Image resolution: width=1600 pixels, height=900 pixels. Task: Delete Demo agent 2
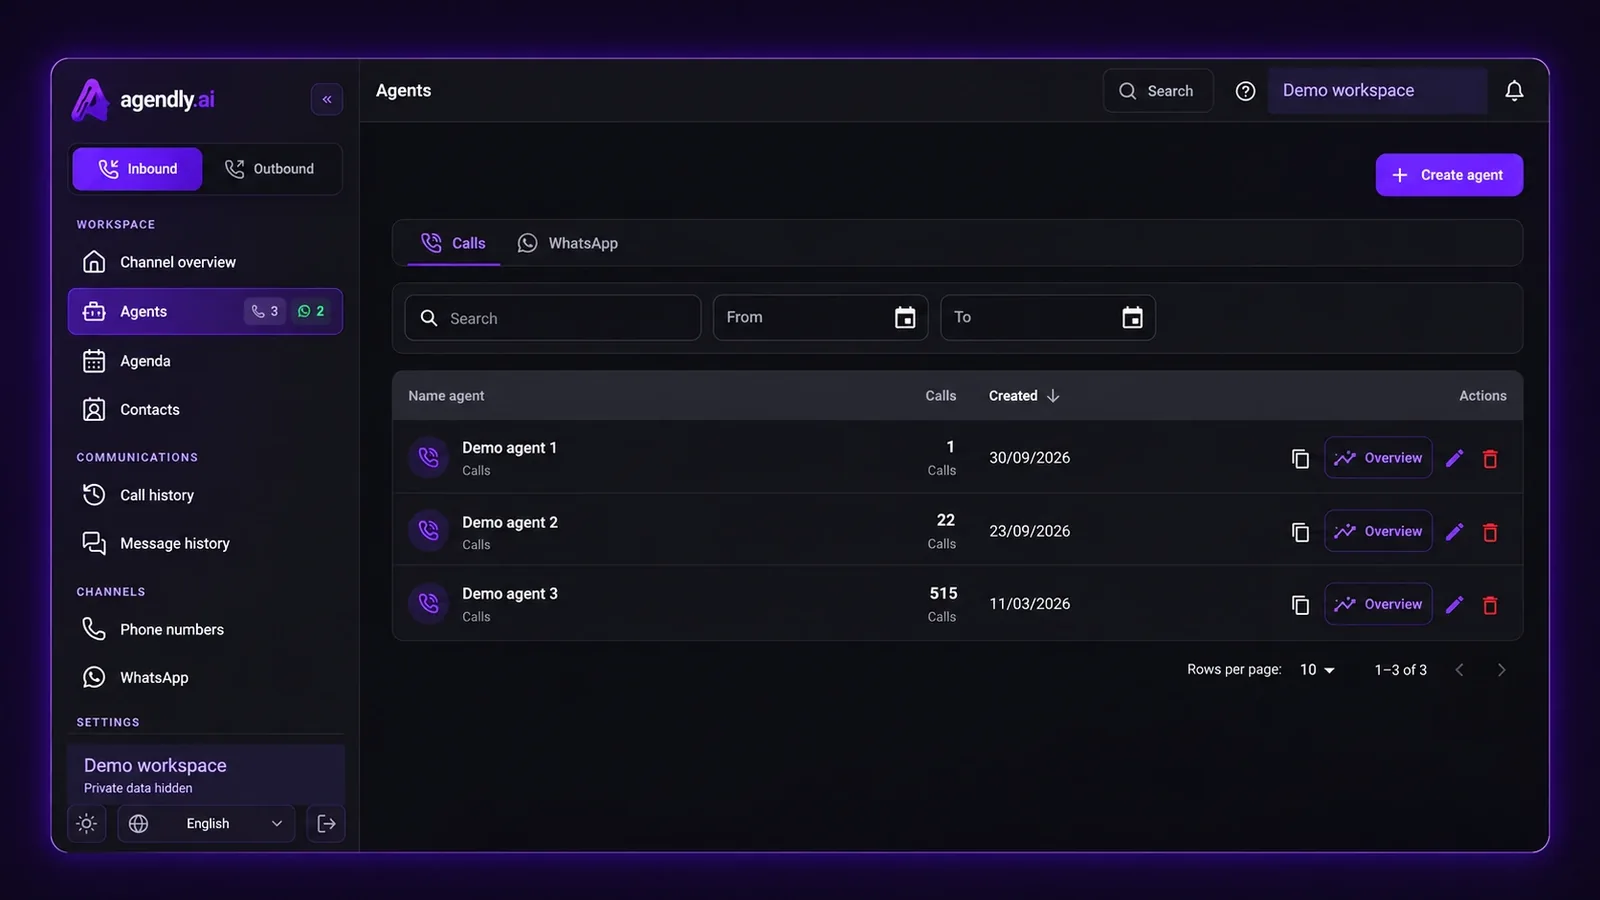point(1490,532)
